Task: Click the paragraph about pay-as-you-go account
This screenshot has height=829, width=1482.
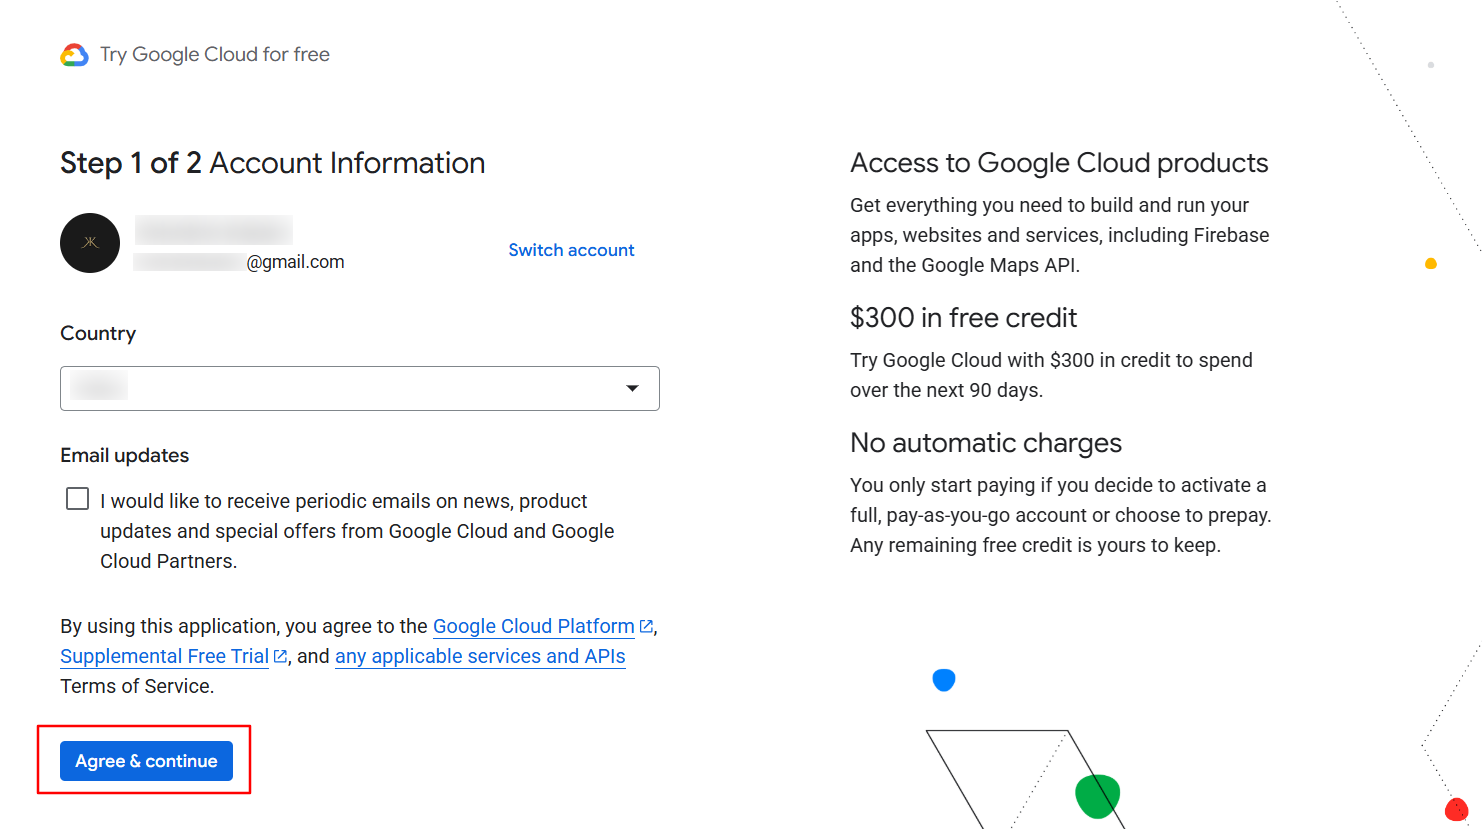Action: click(x=1061, y=515)
